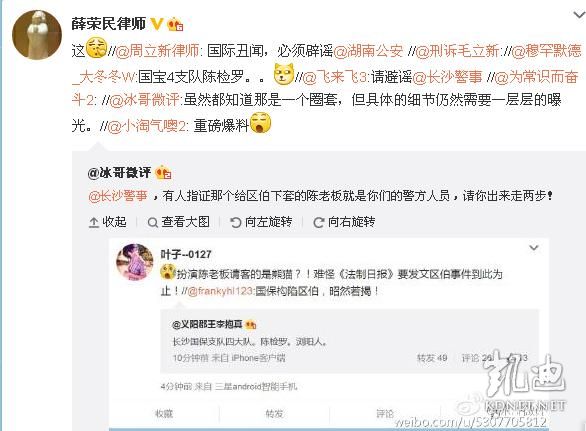This screenshot has width=586, height=431.
Task: Click the 评论 tab in the embedded post
Action: click(x=385, y=413)
